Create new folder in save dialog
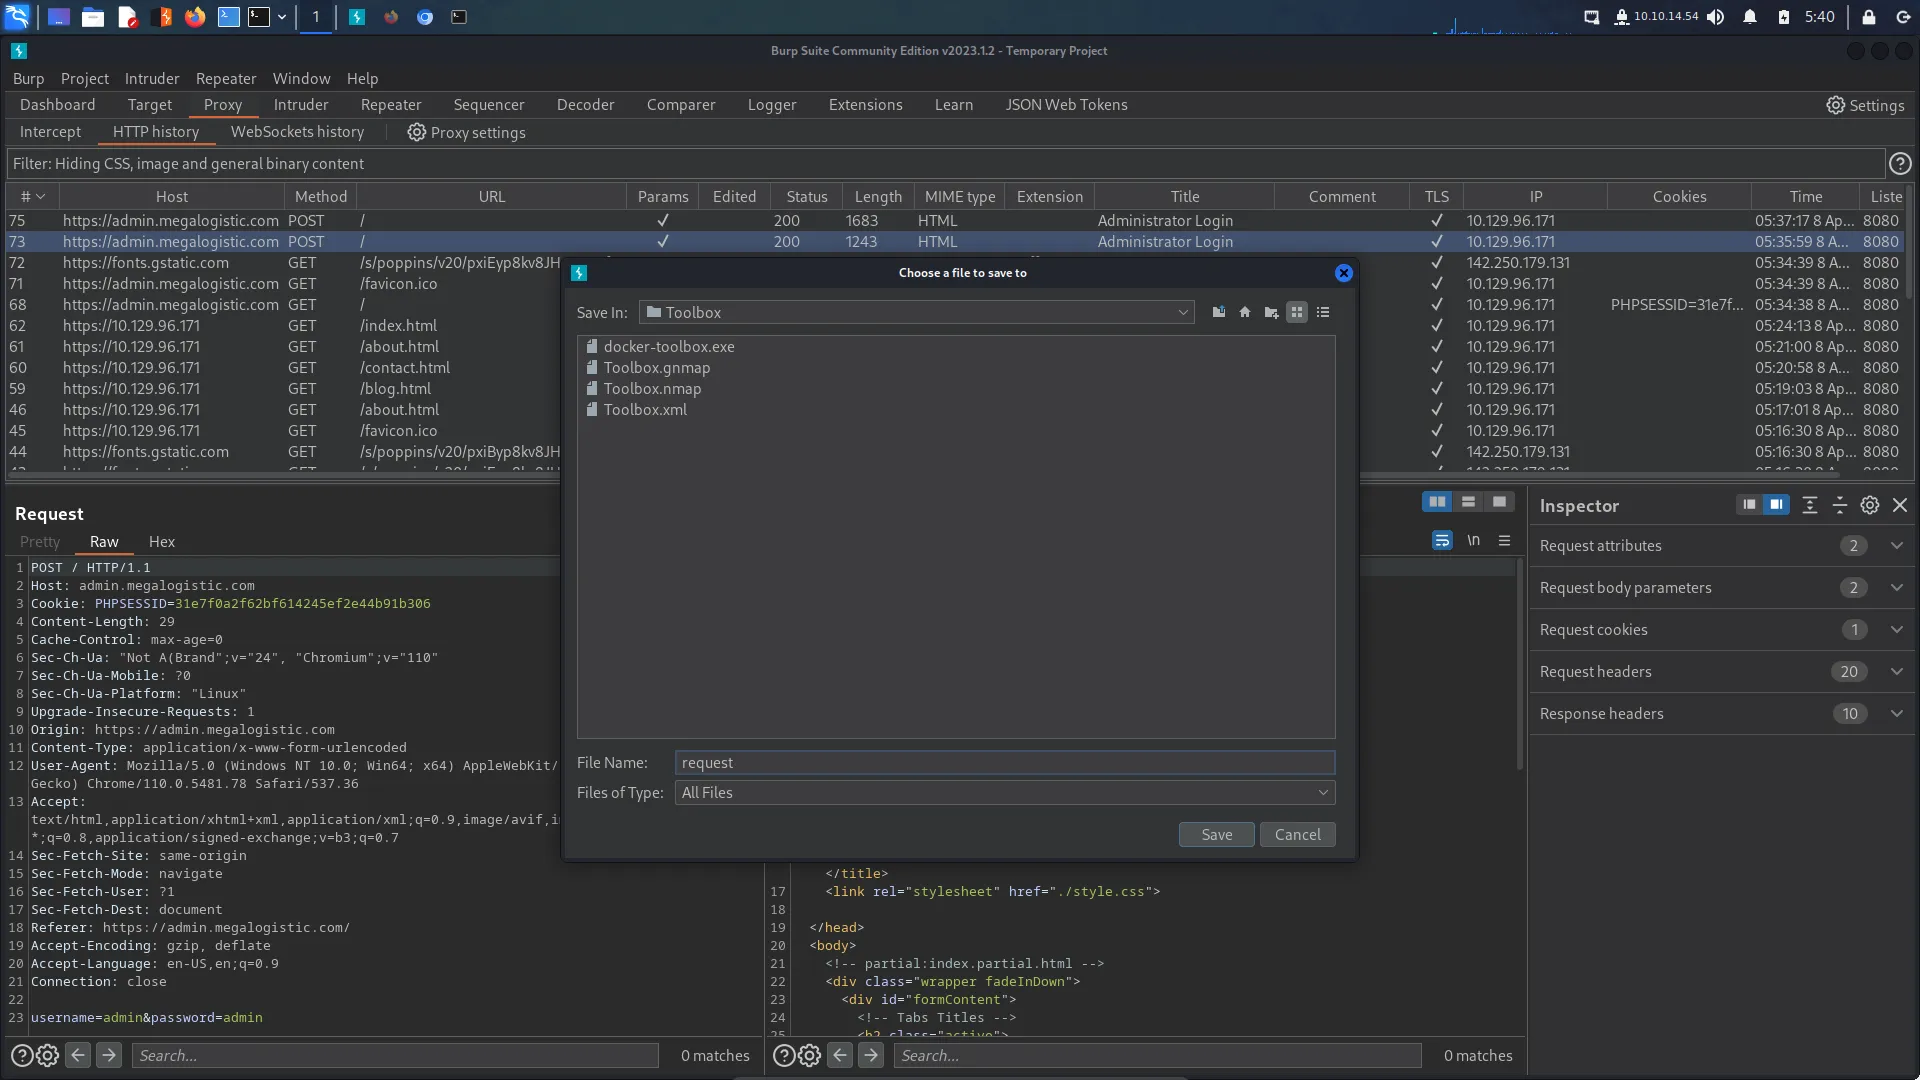Image resolution: width=1920 pixels, height=1080 pixels. tap(1271, 312)
